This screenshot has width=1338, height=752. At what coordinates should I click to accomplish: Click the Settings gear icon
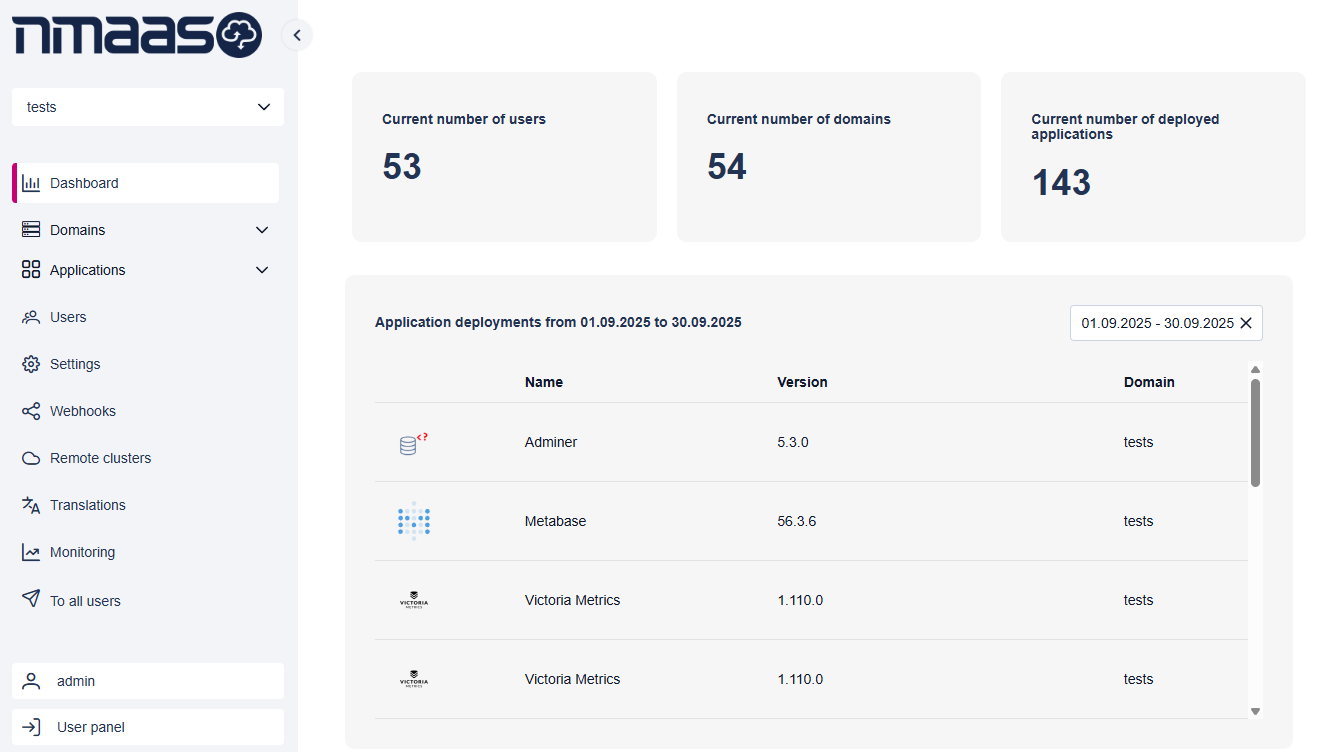31,364
